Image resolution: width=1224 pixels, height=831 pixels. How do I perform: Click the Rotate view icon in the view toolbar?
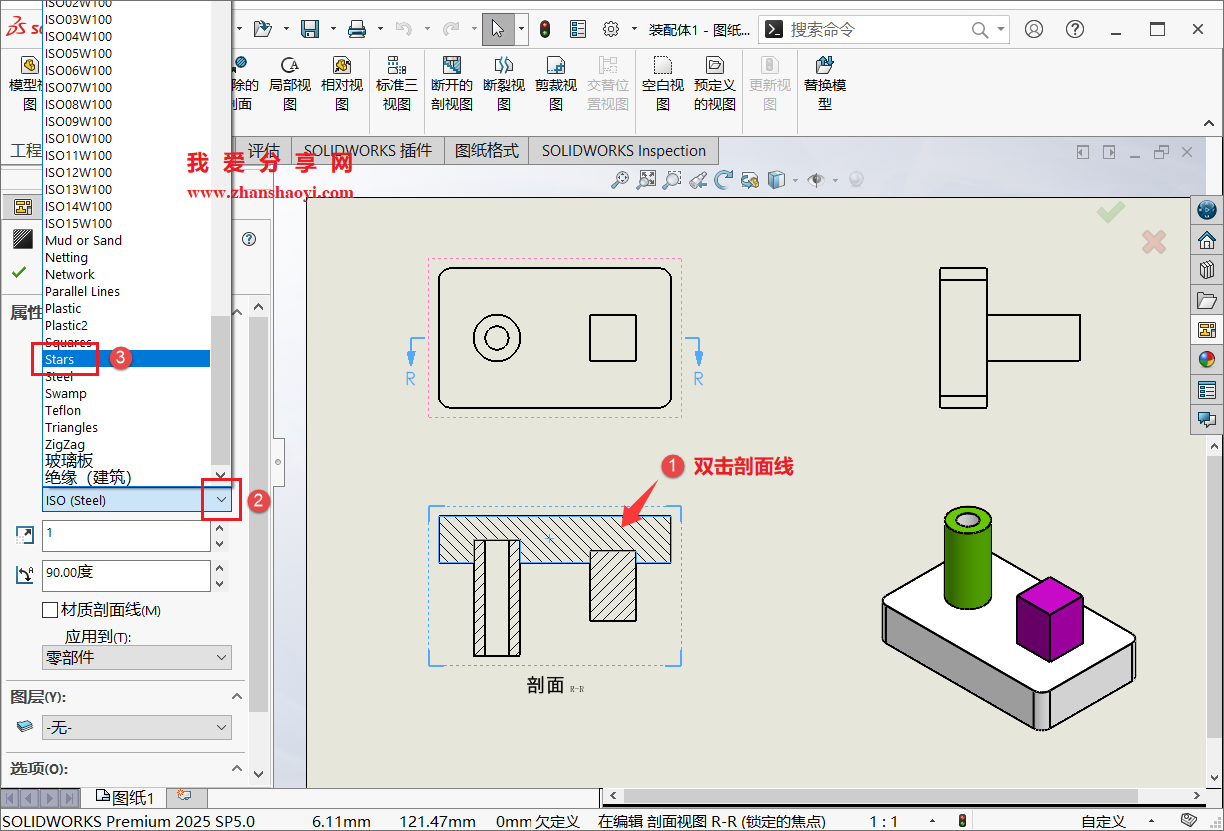click(724, 180)
